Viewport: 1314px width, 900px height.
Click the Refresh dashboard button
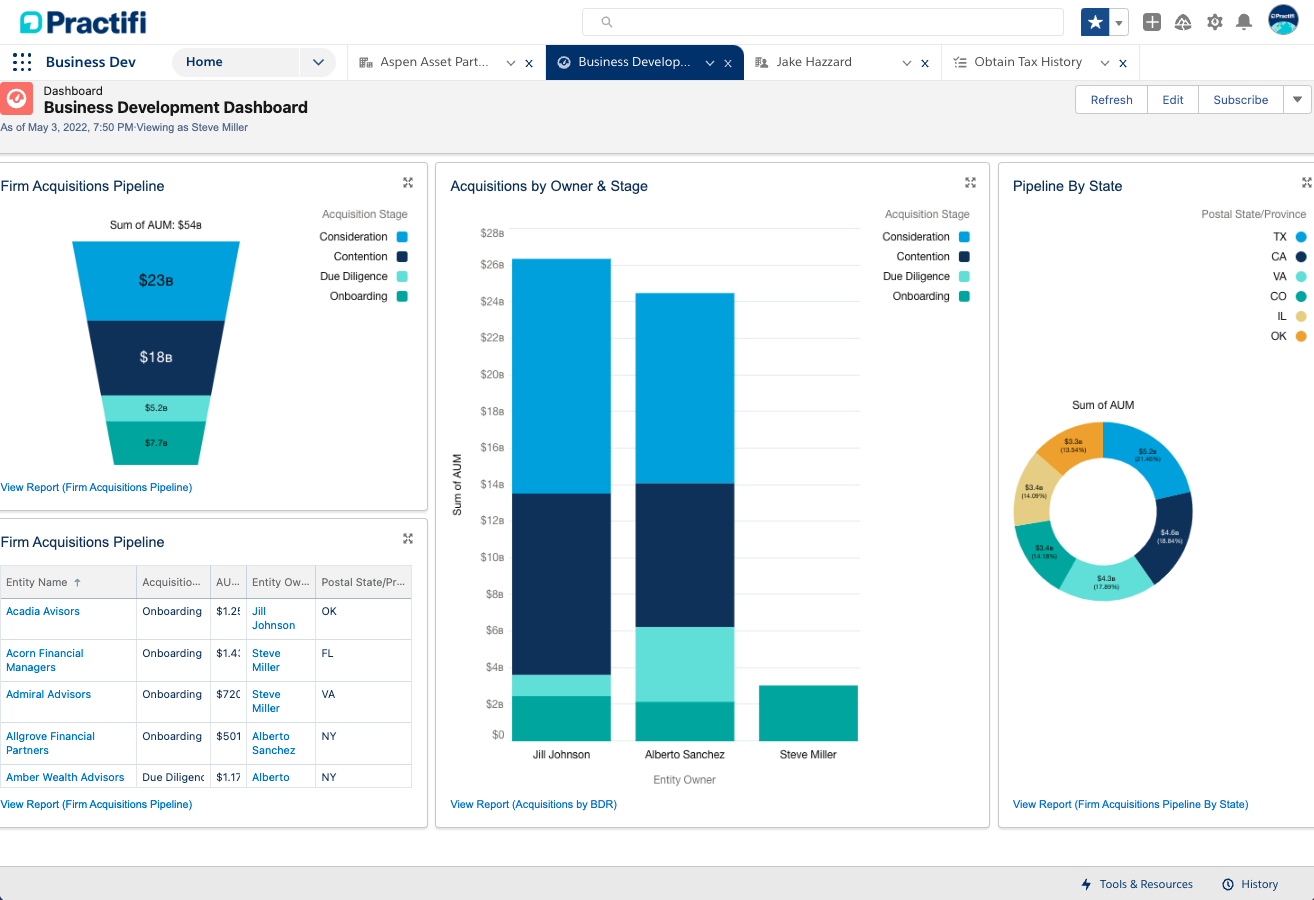(1111, 100)
